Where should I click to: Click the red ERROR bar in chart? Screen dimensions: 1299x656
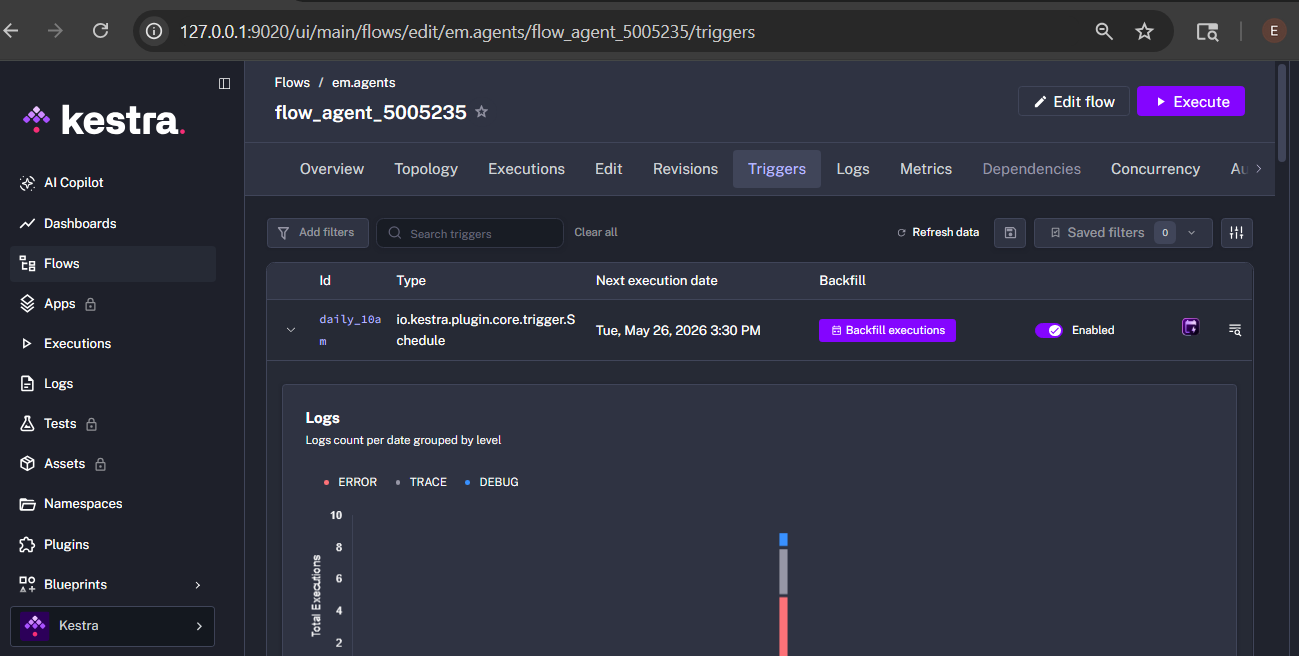point(784,626)
